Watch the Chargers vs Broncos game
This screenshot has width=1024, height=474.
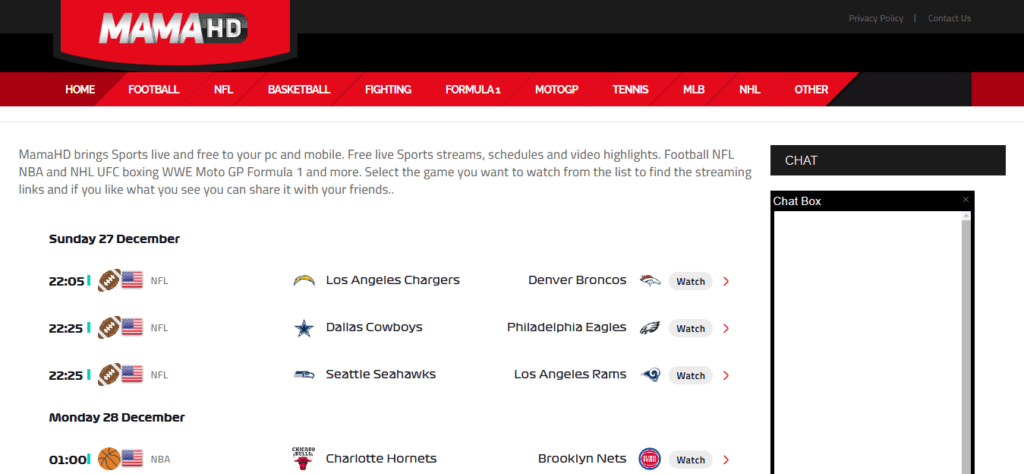[x=690, y=281]
